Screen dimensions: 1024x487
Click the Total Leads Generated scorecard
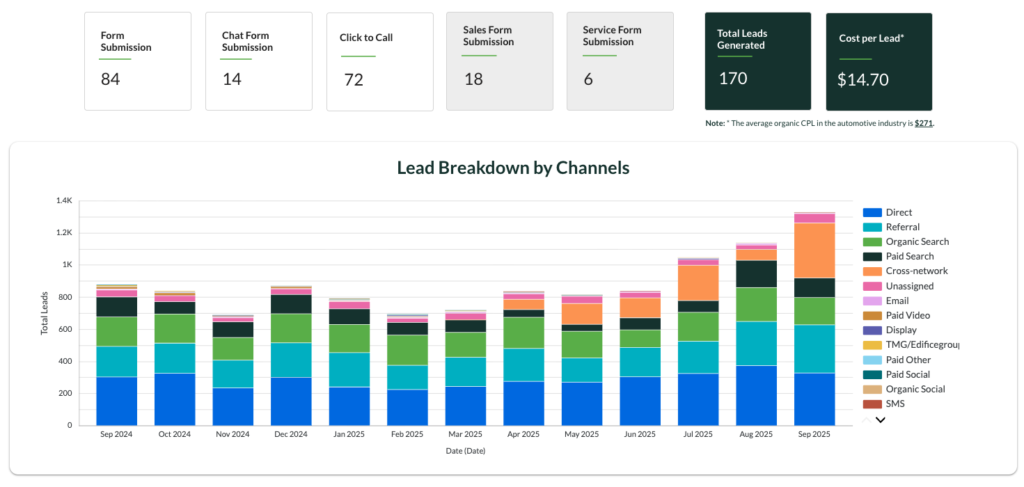coord(758,61)
